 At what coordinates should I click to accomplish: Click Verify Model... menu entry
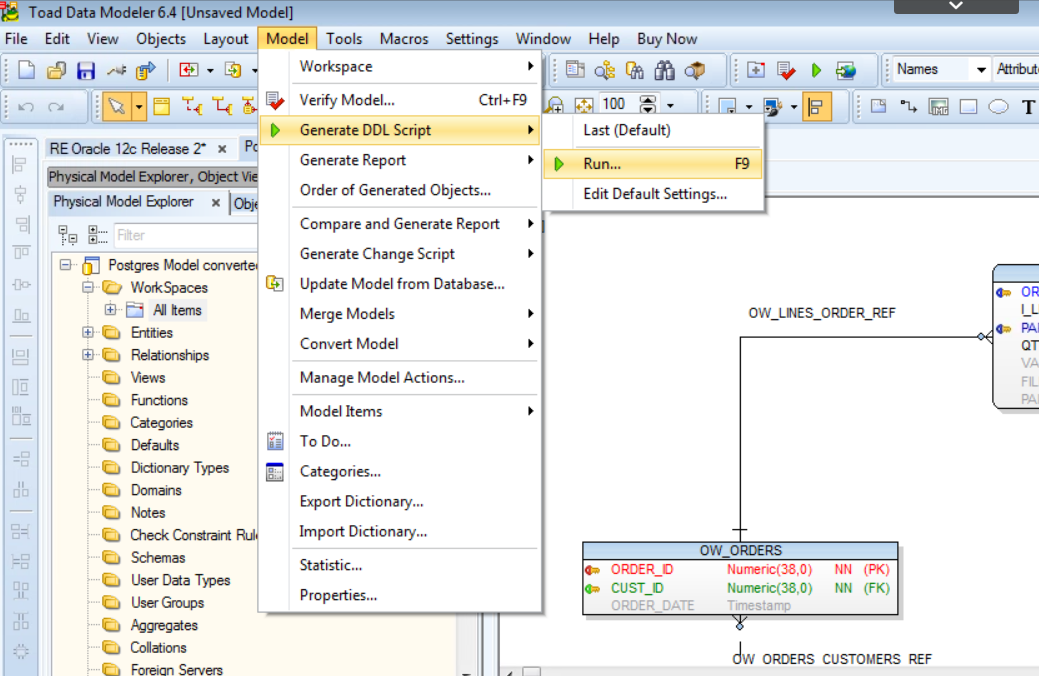pos(400,100)
